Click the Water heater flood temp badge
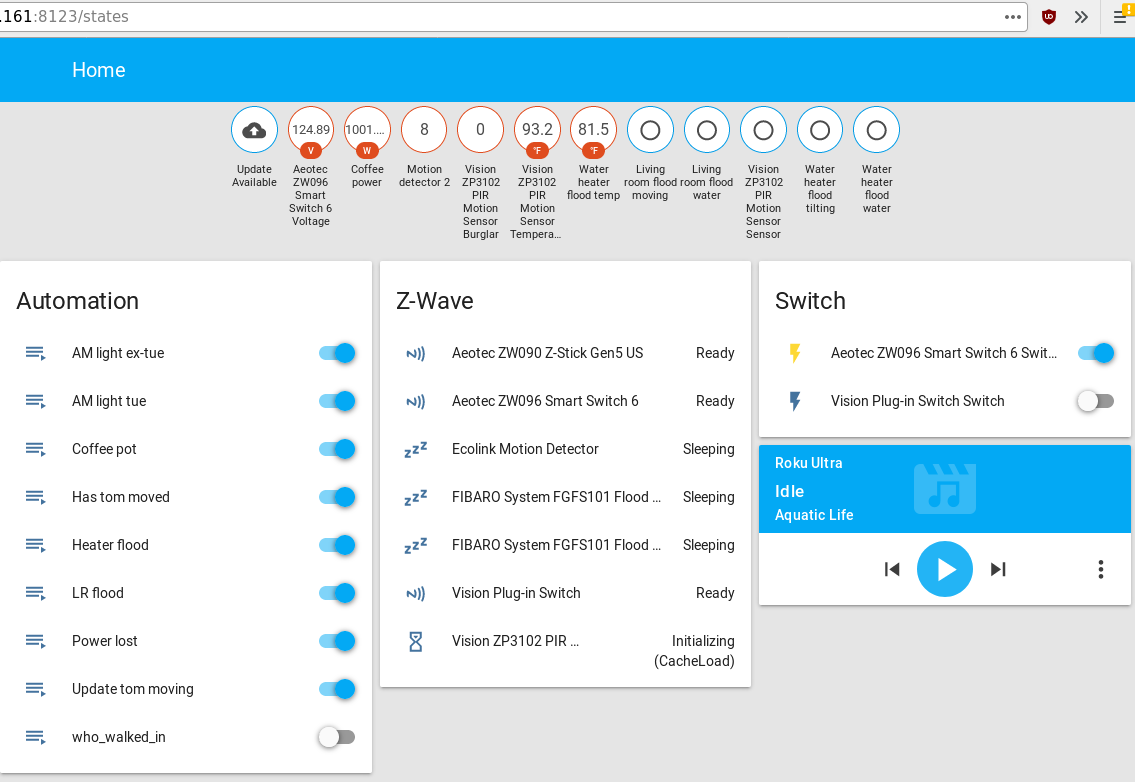This screenshot has height=782, width=1135. click(593, 130)
